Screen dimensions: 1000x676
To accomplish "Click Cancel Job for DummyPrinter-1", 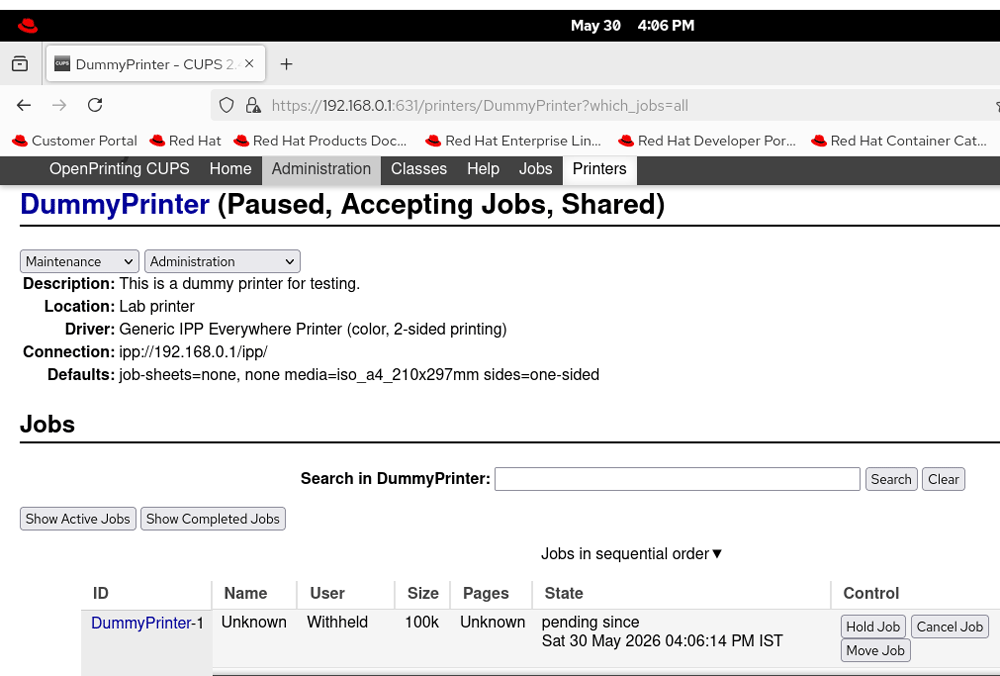I will pos(950,627).
